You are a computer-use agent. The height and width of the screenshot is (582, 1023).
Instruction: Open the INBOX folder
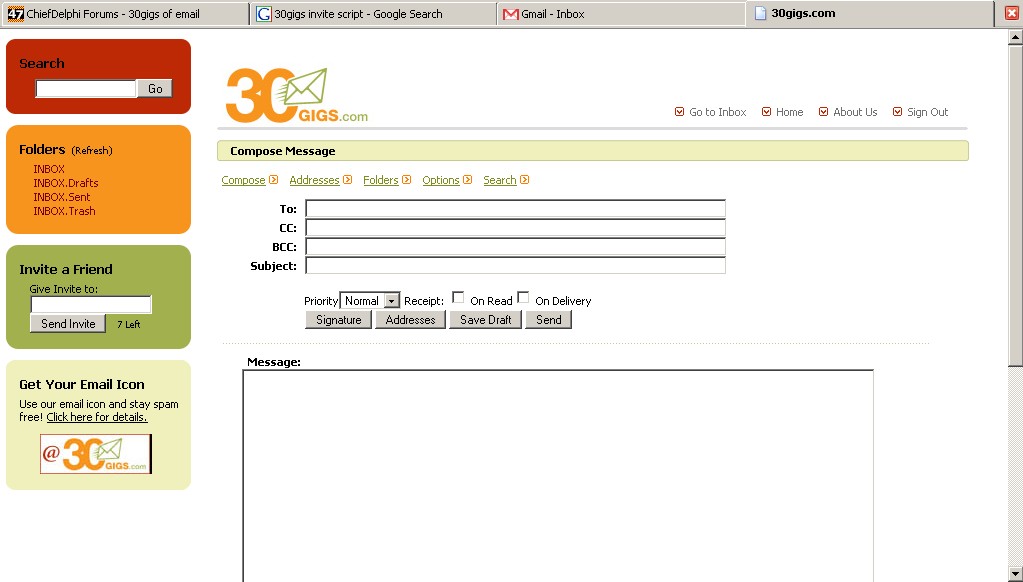point(49,169)
